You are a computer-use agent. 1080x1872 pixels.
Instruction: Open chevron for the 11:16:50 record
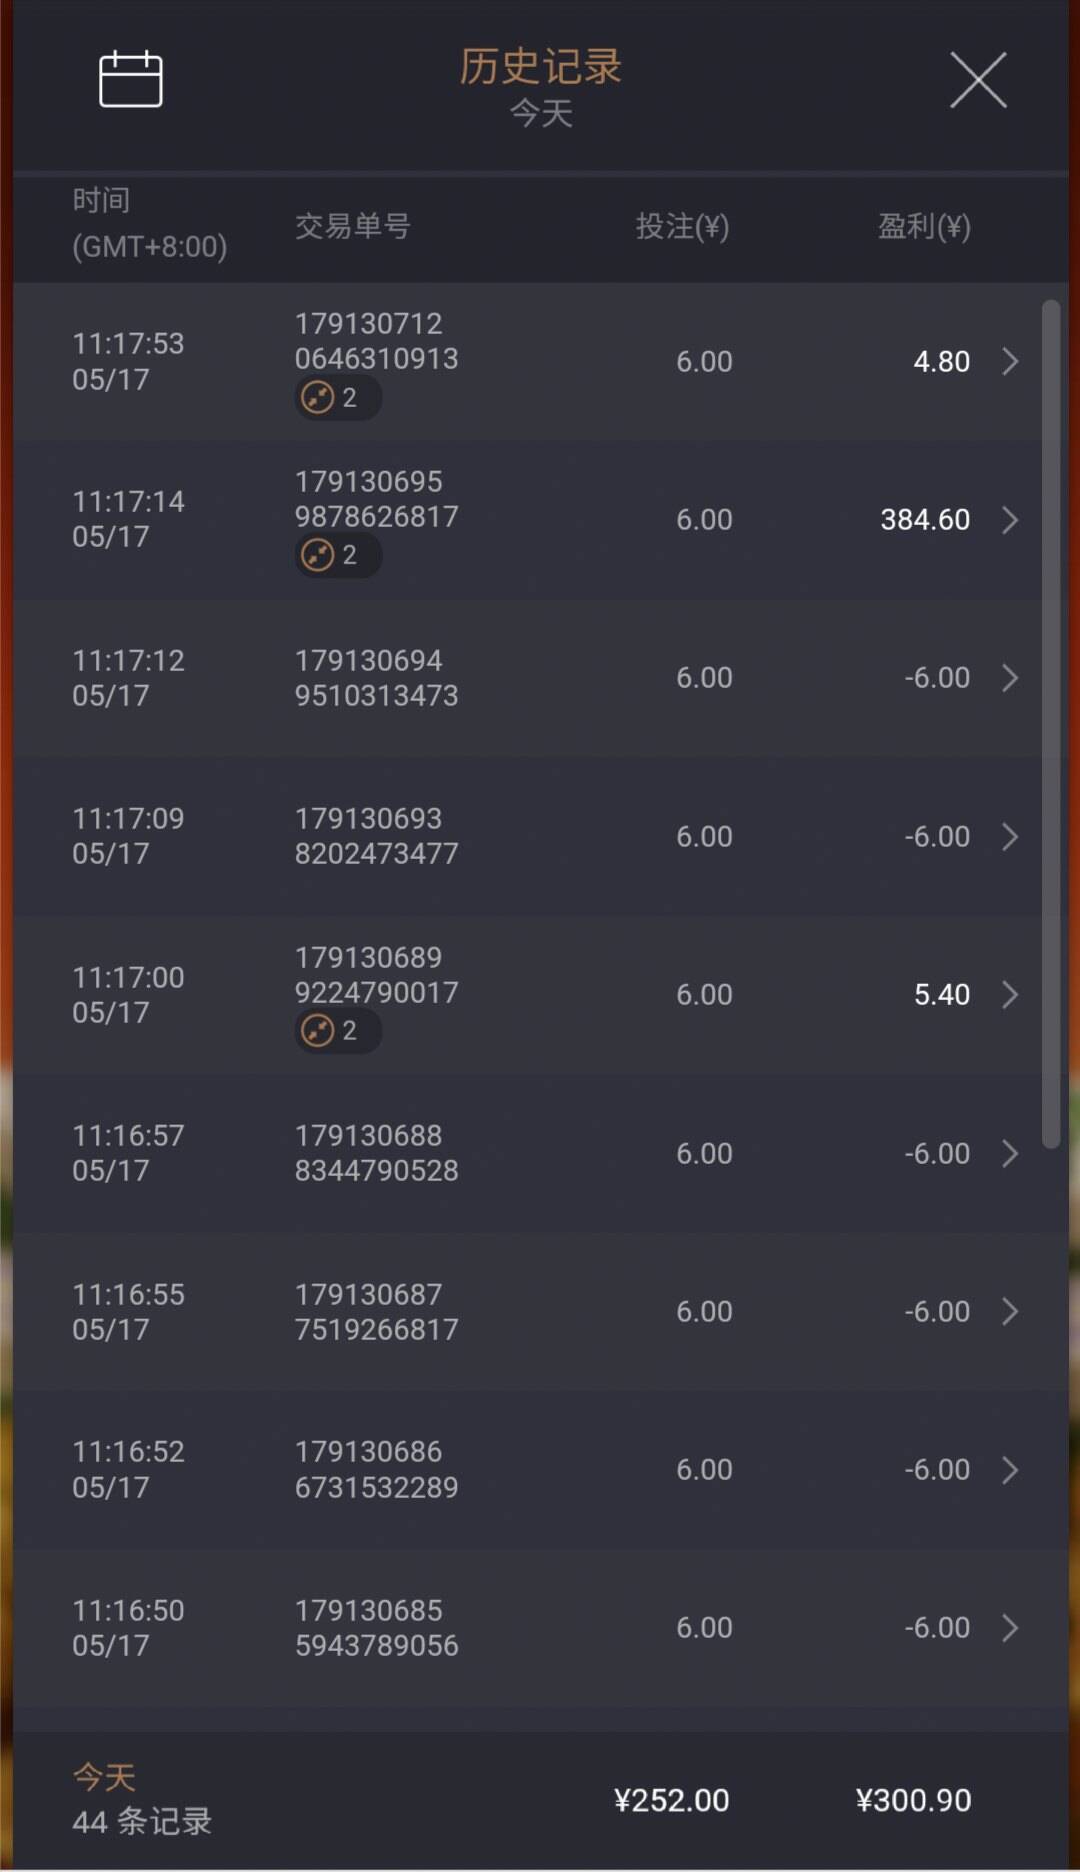pos(1011,1628)
